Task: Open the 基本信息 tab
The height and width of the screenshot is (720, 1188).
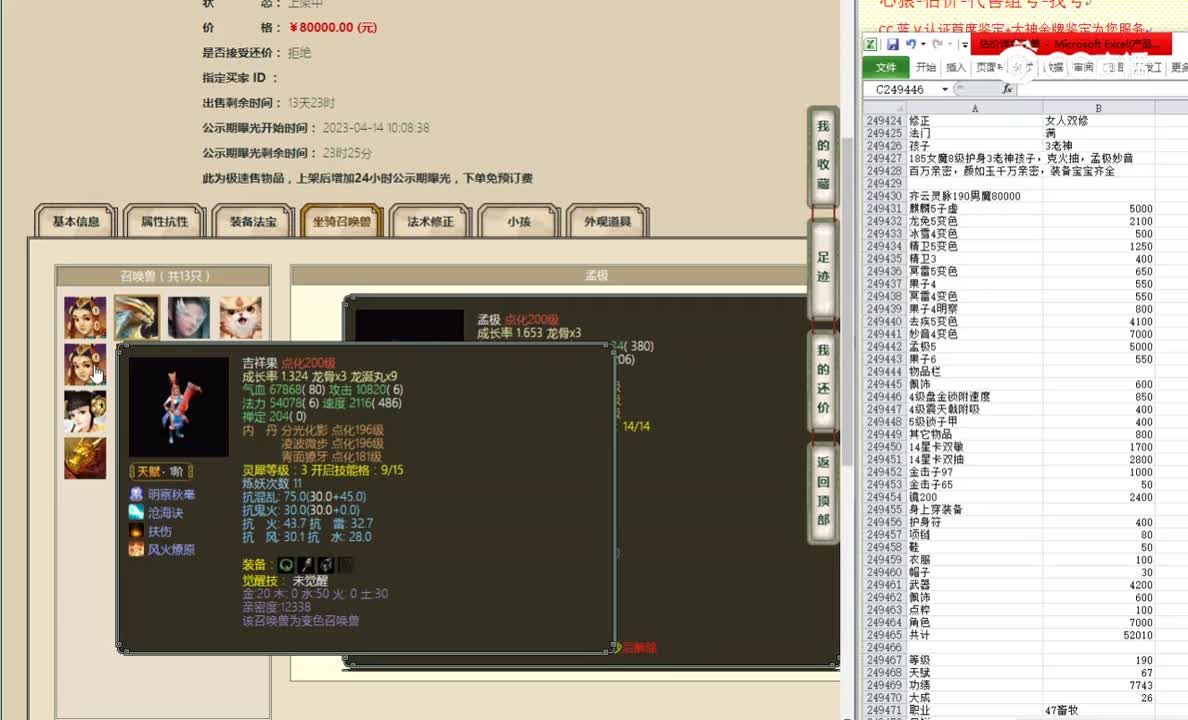Action: click(x=76, y=221)
